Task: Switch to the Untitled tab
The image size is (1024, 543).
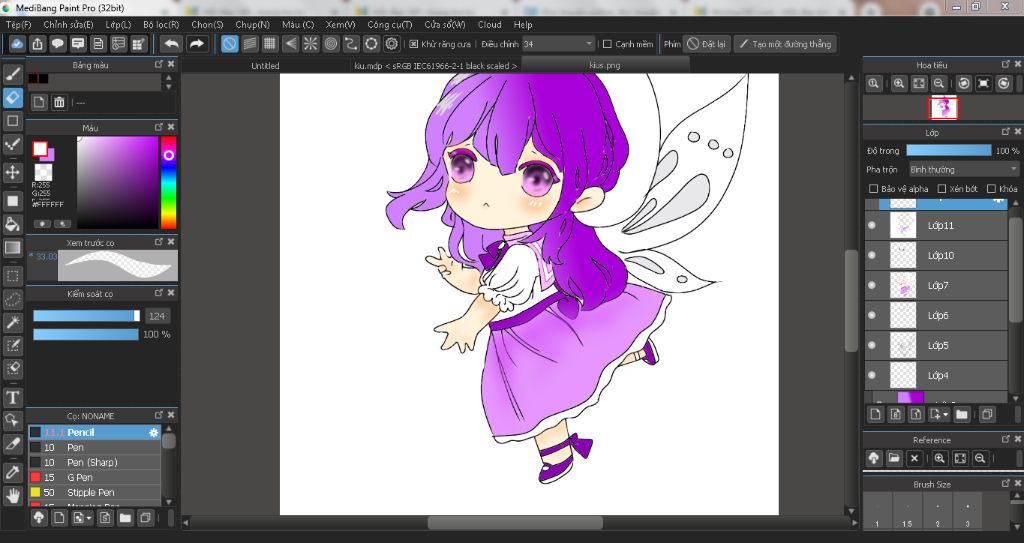Action: pyautogui.click(x=265, y=65)
